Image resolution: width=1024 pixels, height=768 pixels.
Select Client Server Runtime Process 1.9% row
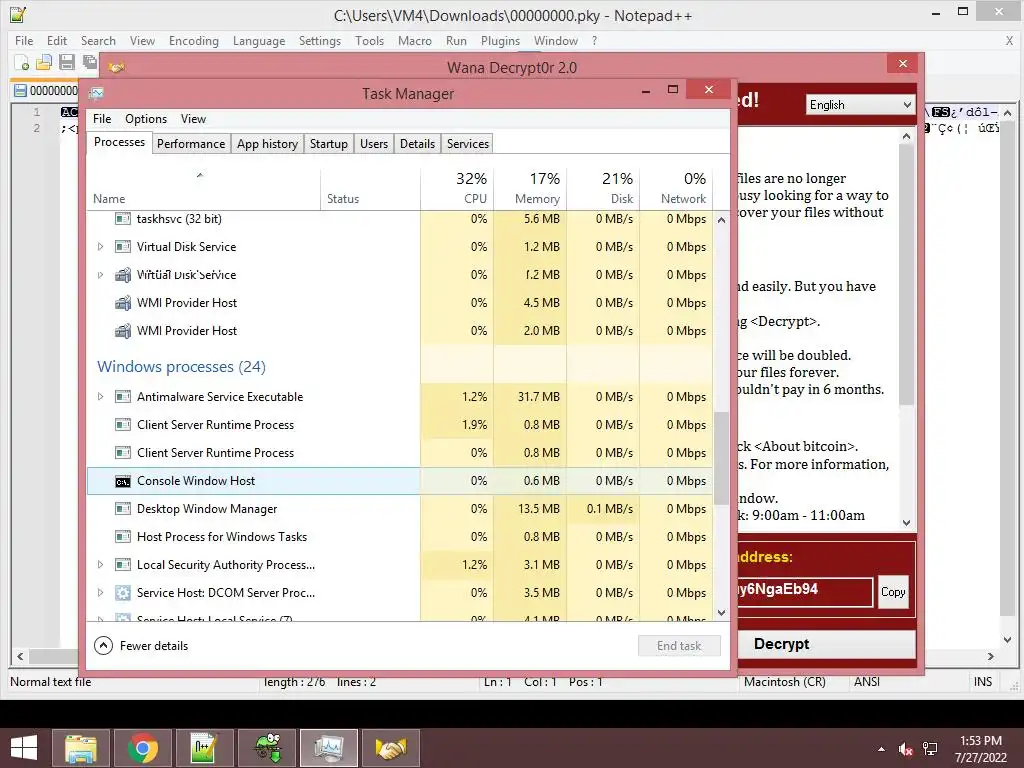pyautogui.click(x=400, y=425)
